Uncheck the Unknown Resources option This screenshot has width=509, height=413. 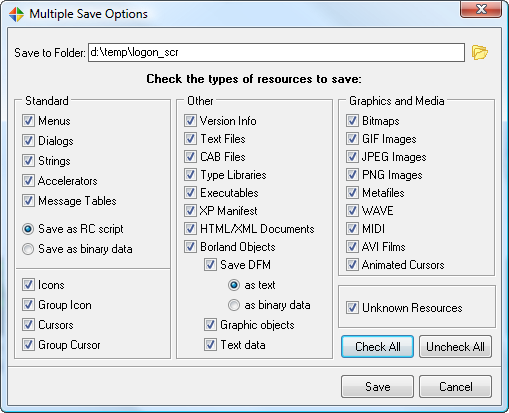point(352,308)
